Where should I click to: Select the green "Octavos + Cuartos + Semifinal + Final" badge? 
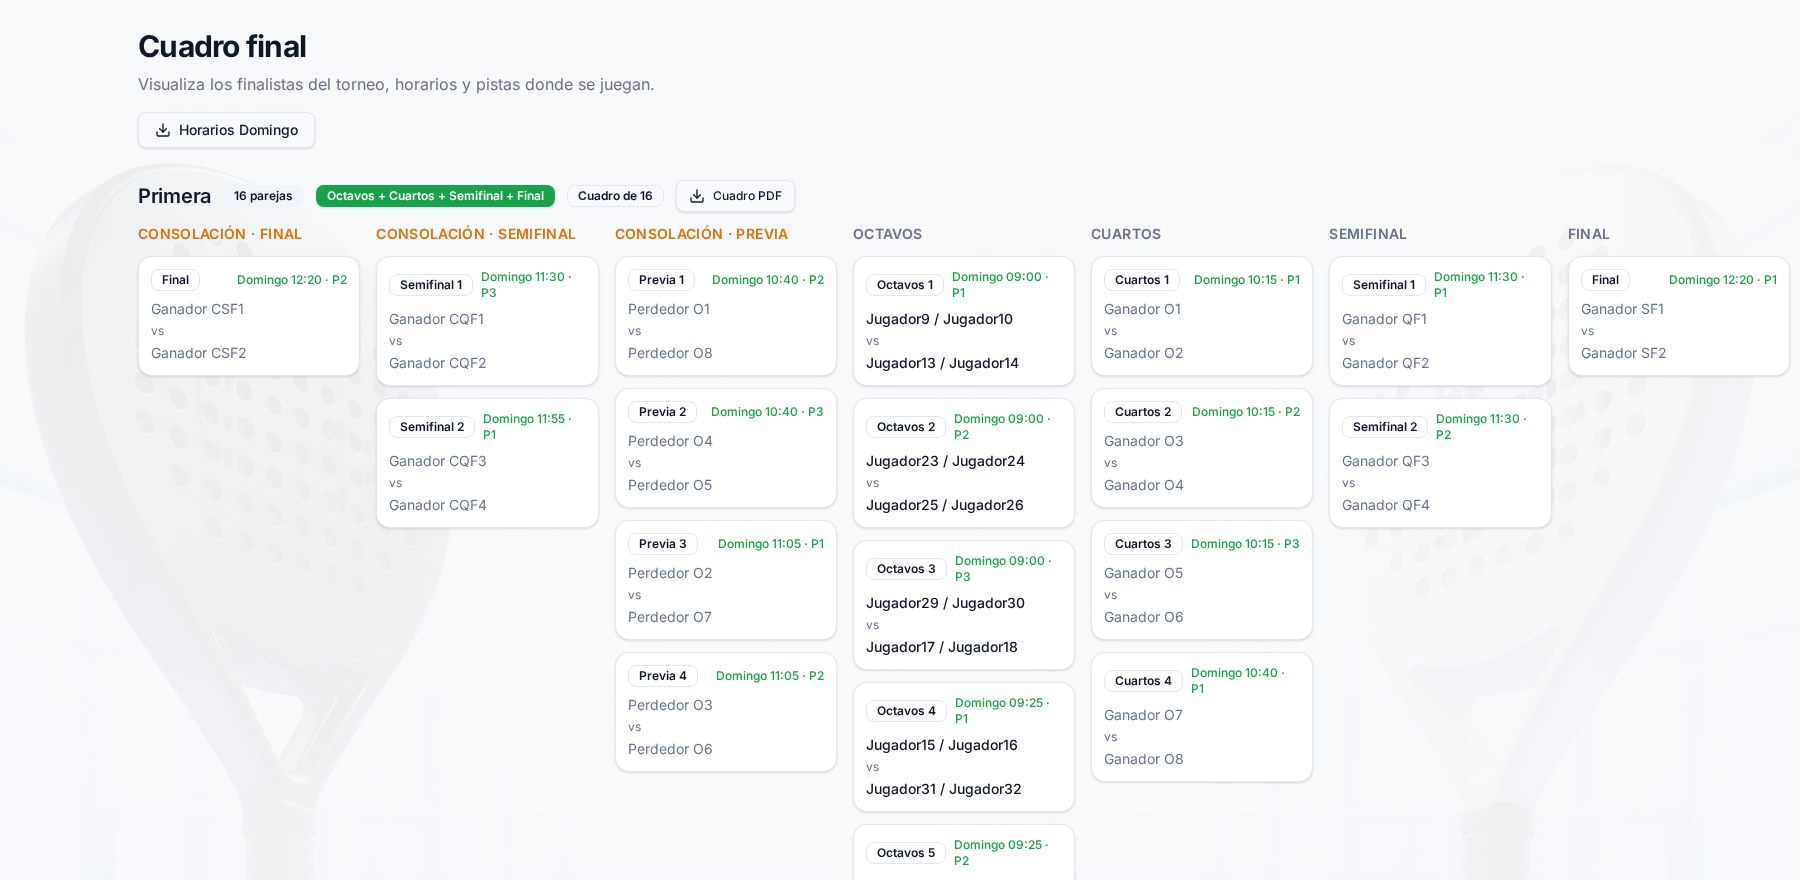(x=435, y=196)
